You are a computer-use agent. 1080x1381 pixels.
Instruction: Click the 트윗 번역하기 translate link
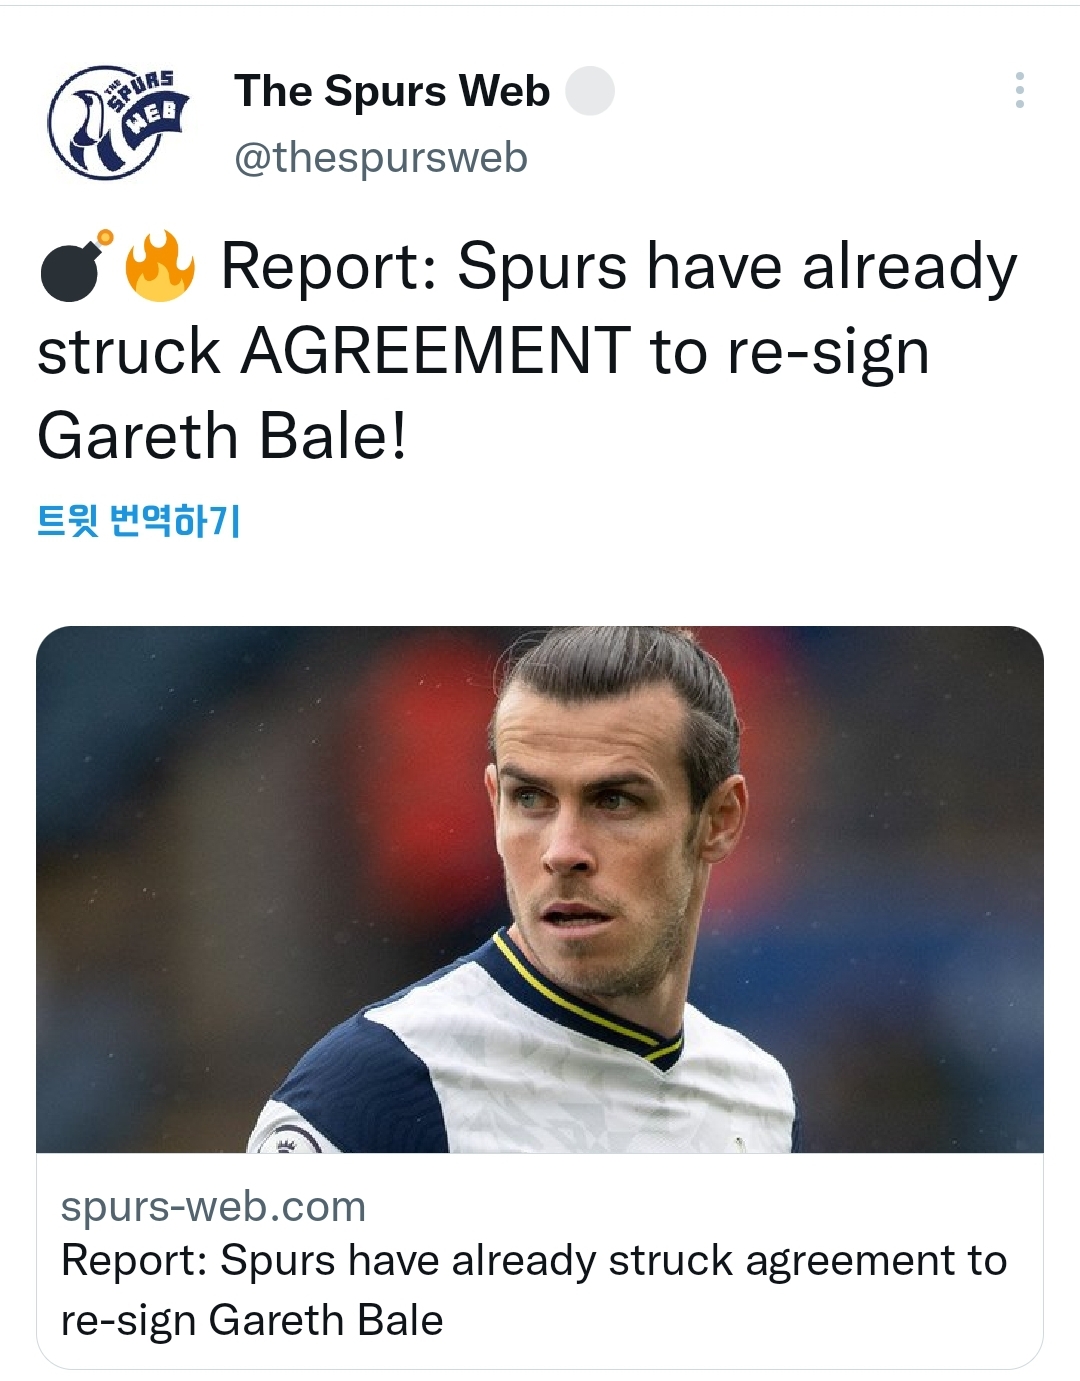139,521
